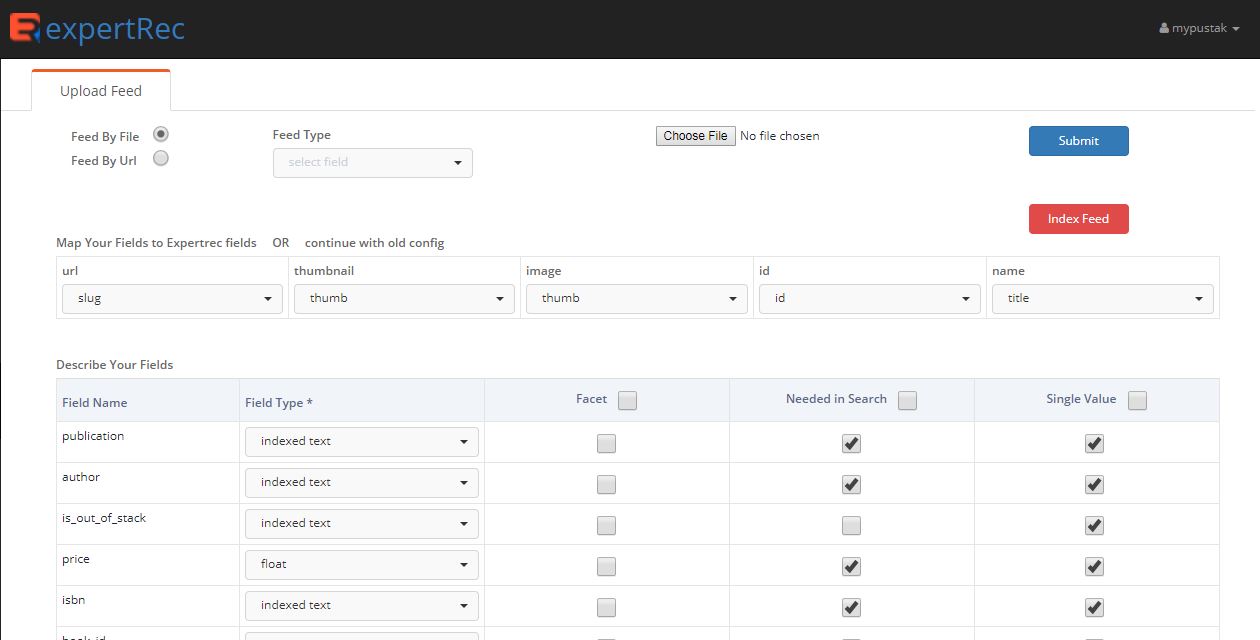Click continue with old config
The width and height of the screenshot is (1260, 640).
pos(373,242)
